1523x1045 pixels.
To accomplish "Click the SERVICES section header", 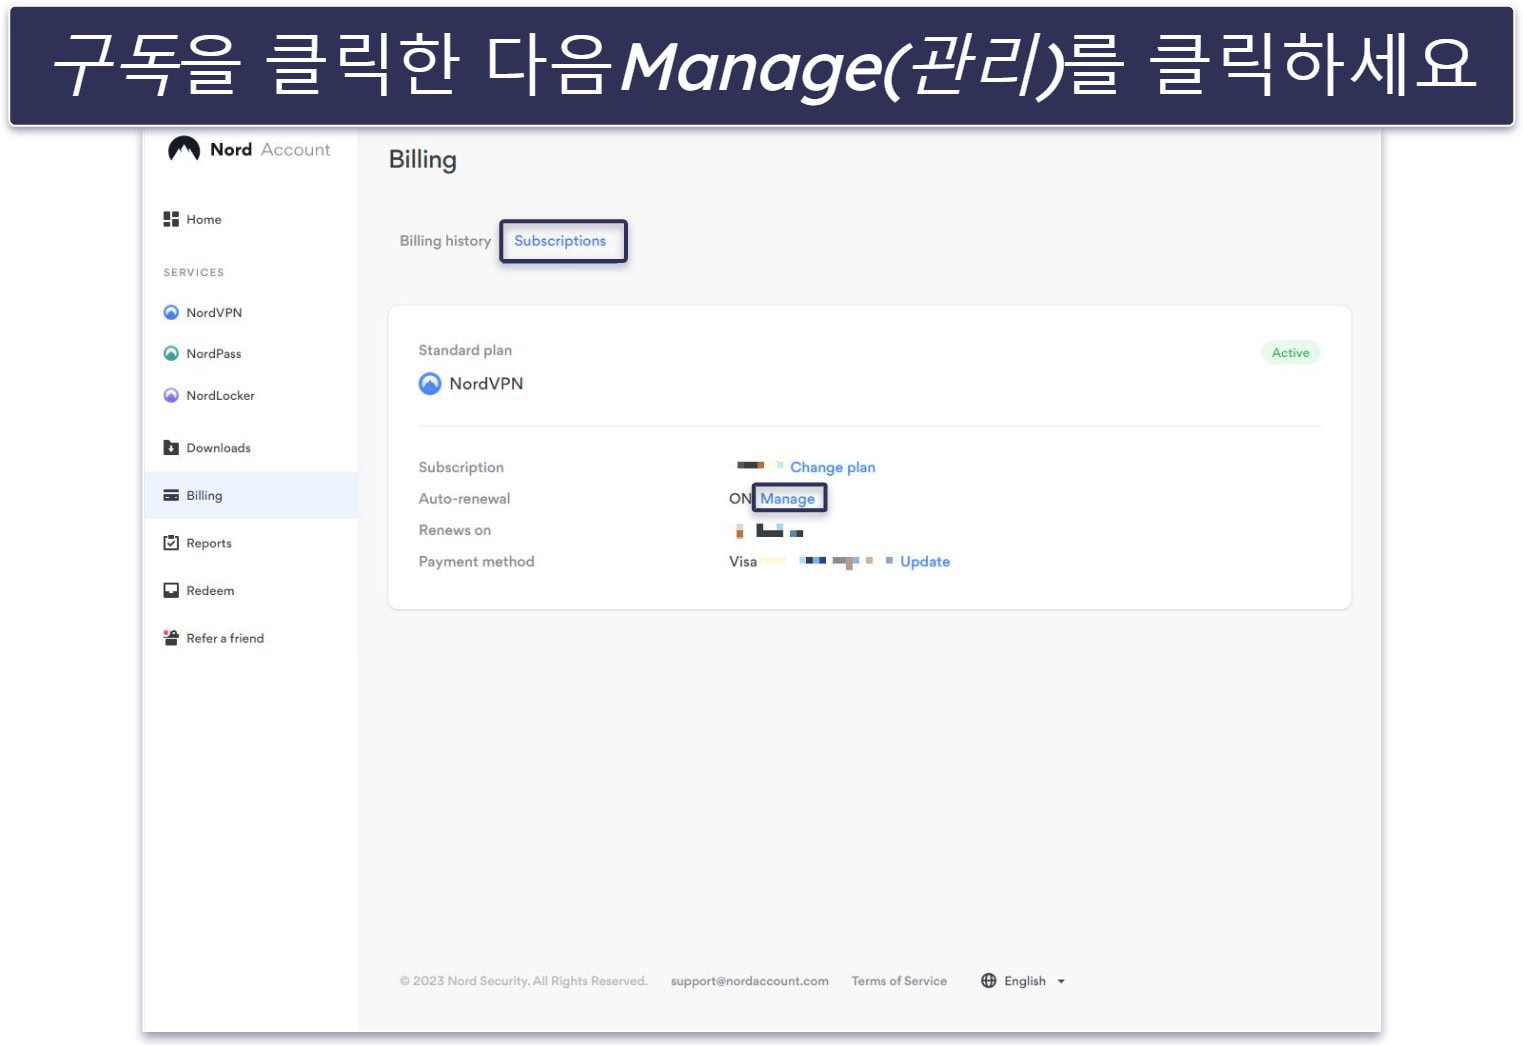I will coord(194,272).
